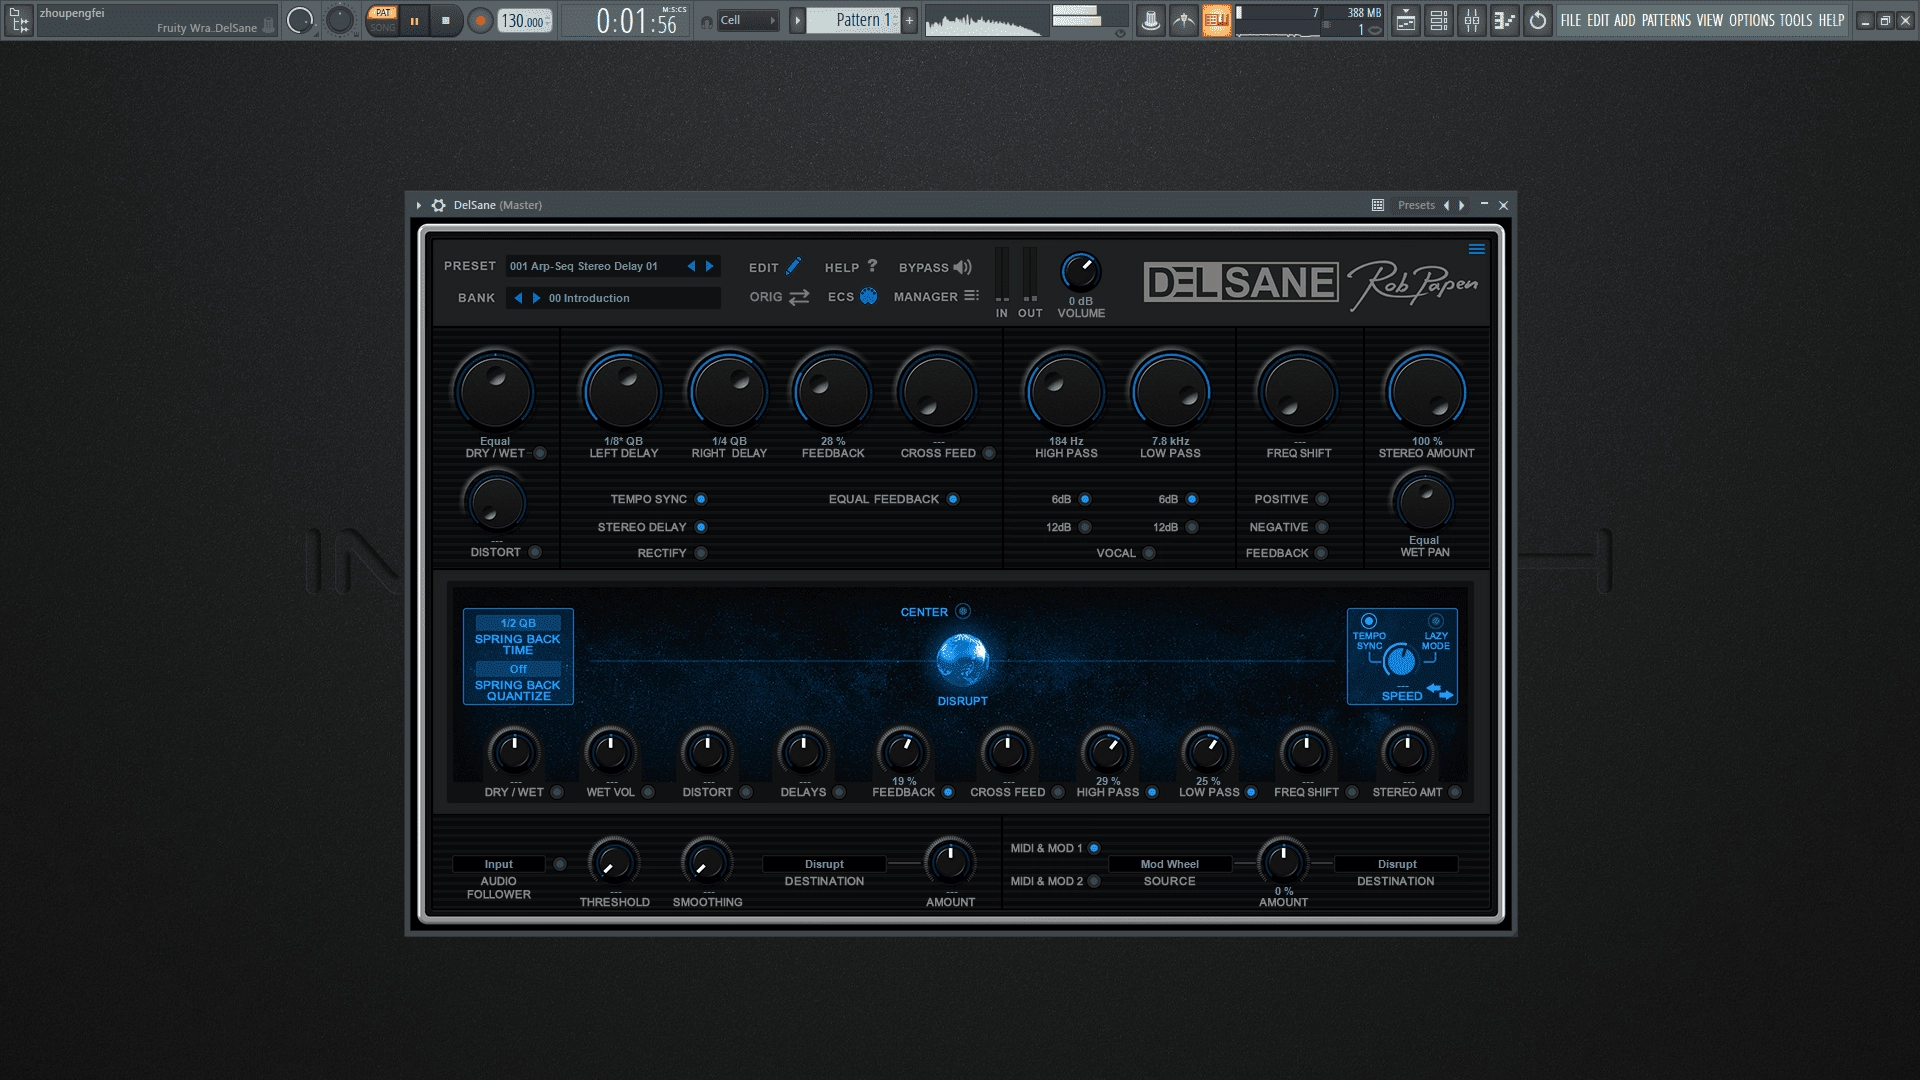Open audio follower Input selector
Screen dimensions: 1920x1080
499,864
